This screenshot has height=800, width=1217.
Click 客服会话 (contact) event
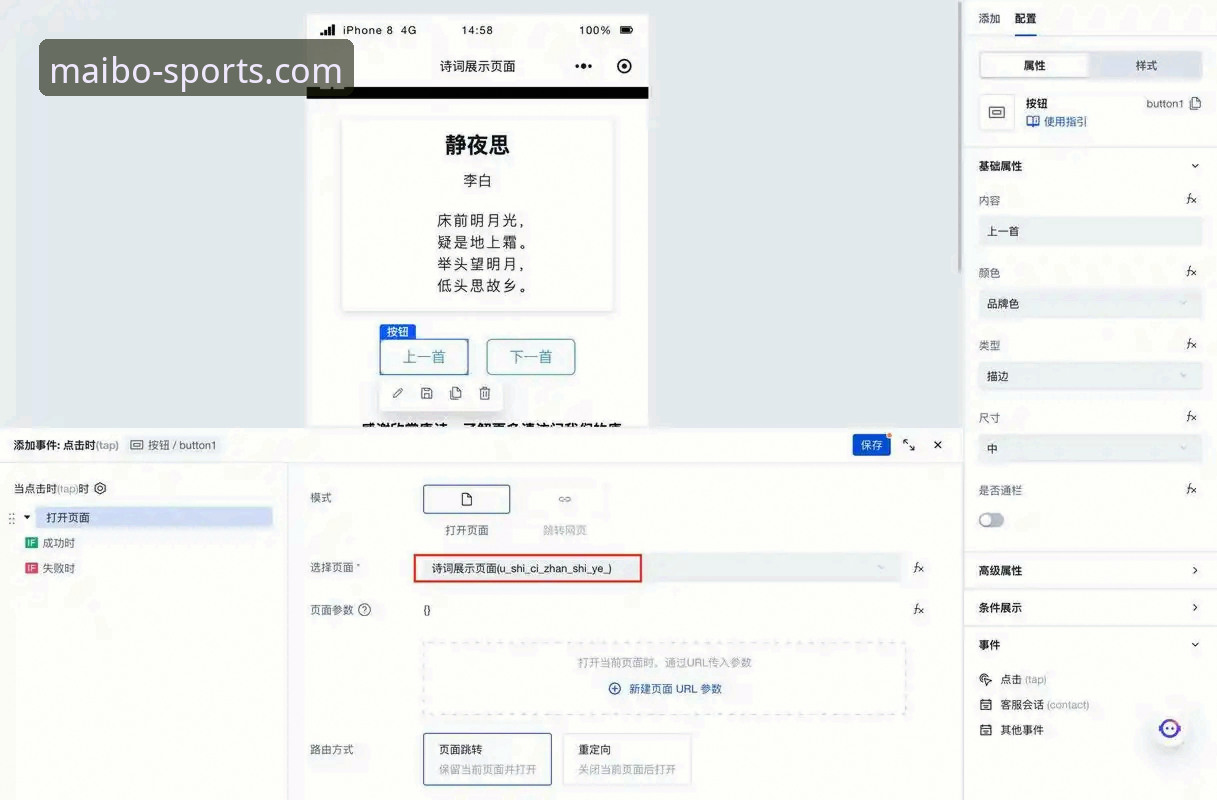tap(1044, 705)
